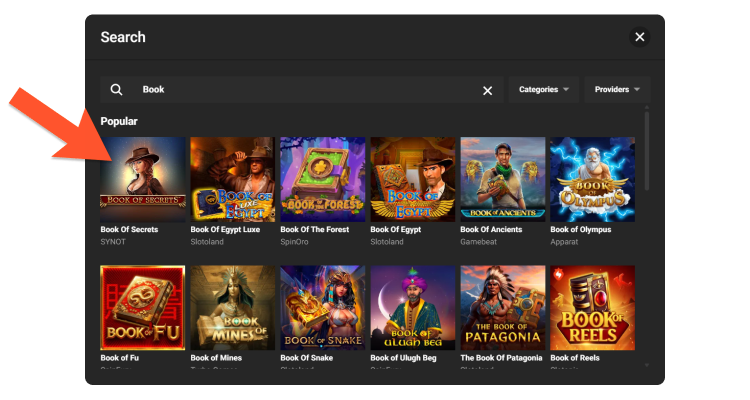Expand the Providers dropdown
The image size is (750, 400).
(617, 90)
